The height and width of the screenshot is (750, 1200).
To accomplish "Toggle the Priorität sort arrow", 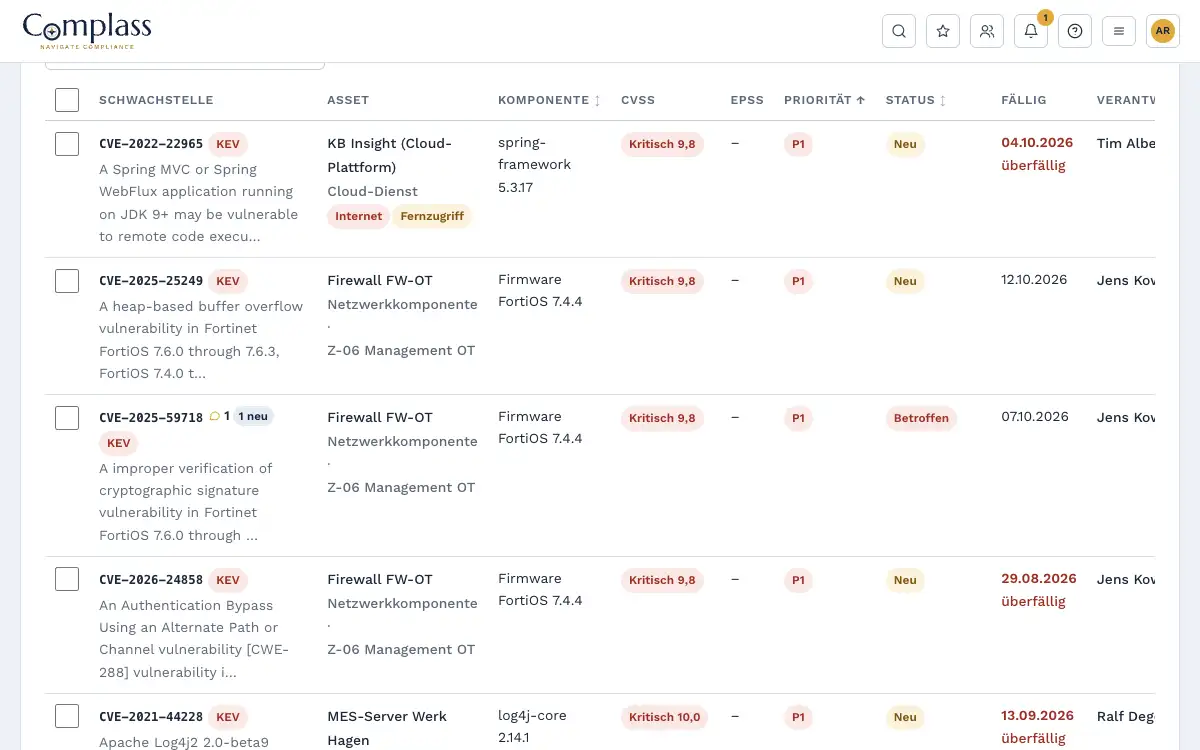I will [860, 100].
